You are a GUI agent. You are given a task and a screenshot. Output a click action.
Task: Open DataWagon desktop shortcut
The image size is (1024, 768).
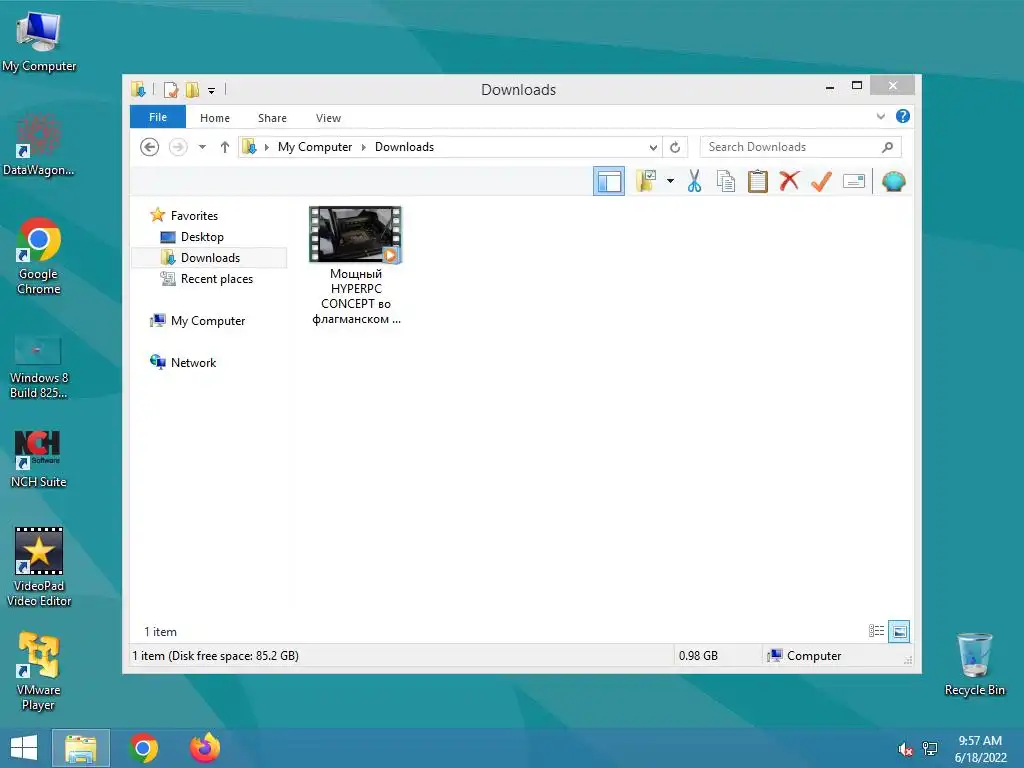pos(39,146)
